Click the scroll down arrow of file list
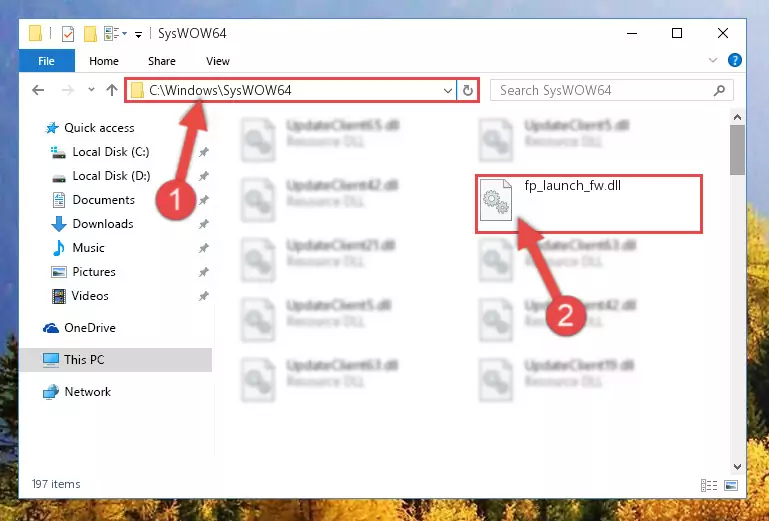 tap(737, 467)
